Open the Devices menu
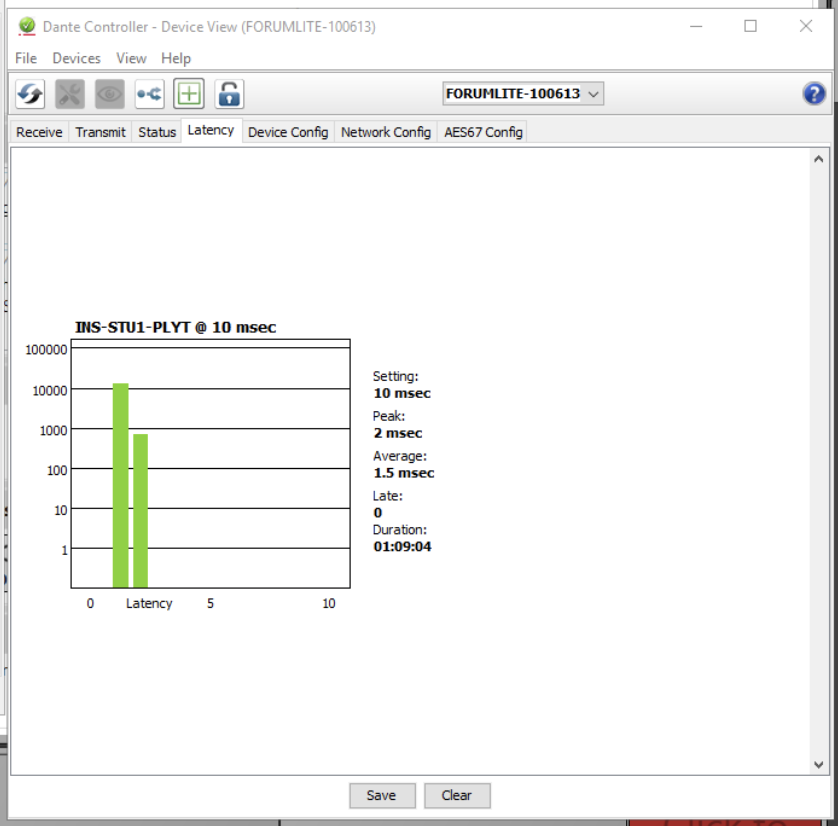Image resolution: width=838 pixels, height=826 pixels. [76, 58]
